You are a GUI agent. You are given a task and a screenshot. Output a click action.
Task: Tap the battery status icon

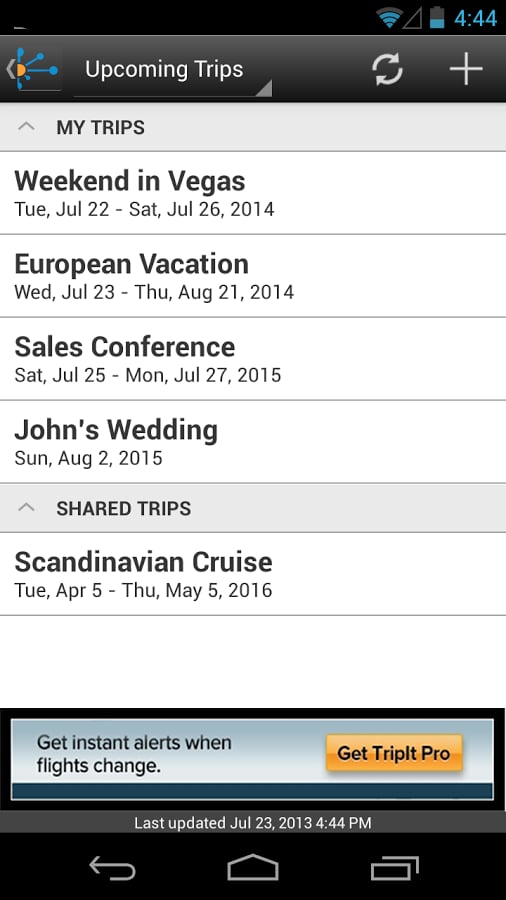437,17
